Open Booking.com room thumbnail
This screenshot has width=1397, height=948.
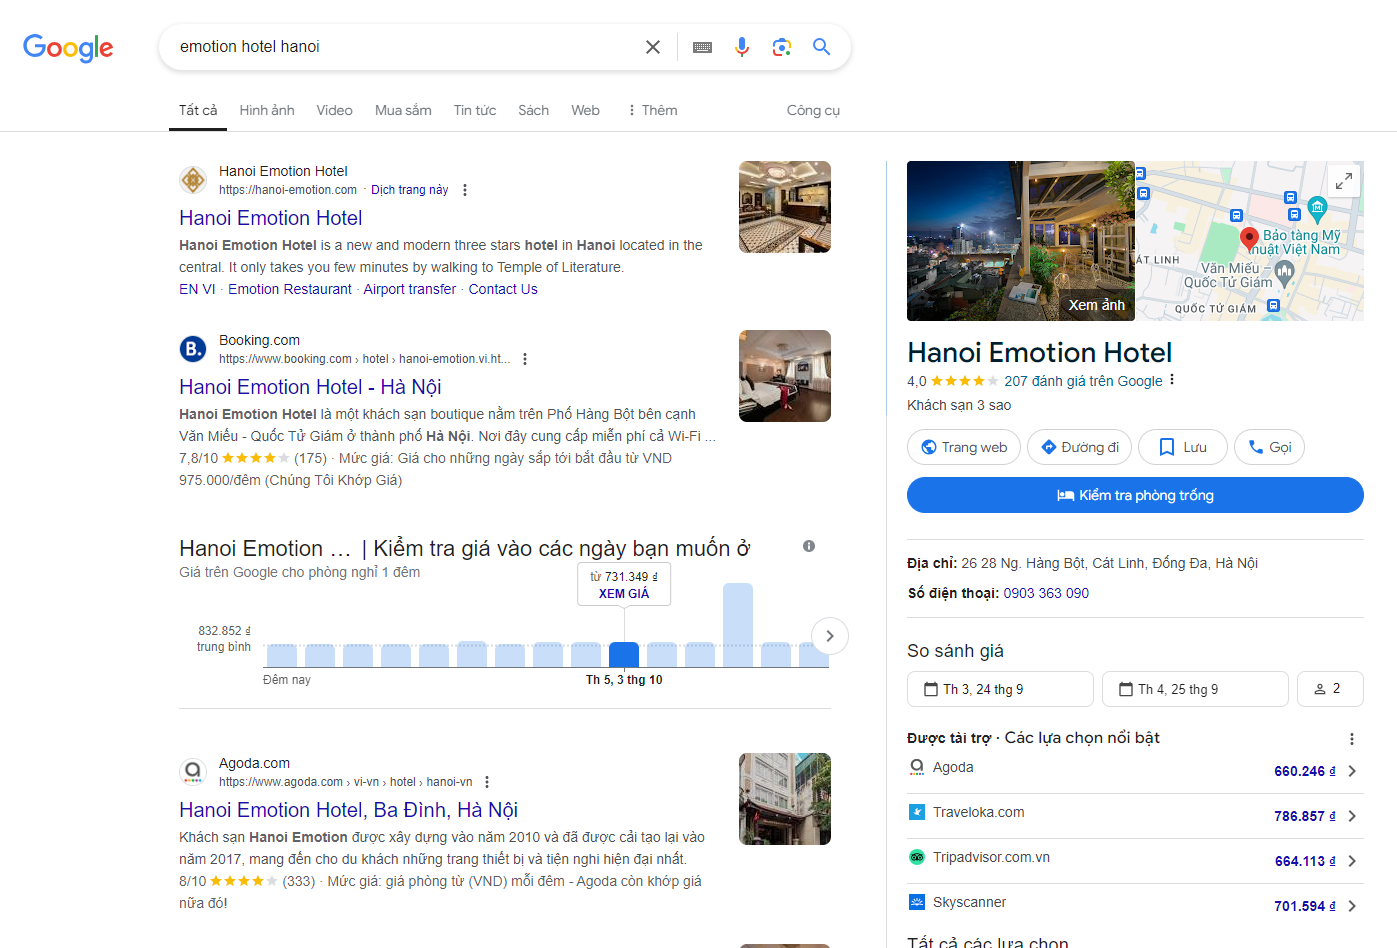[785, 376]
